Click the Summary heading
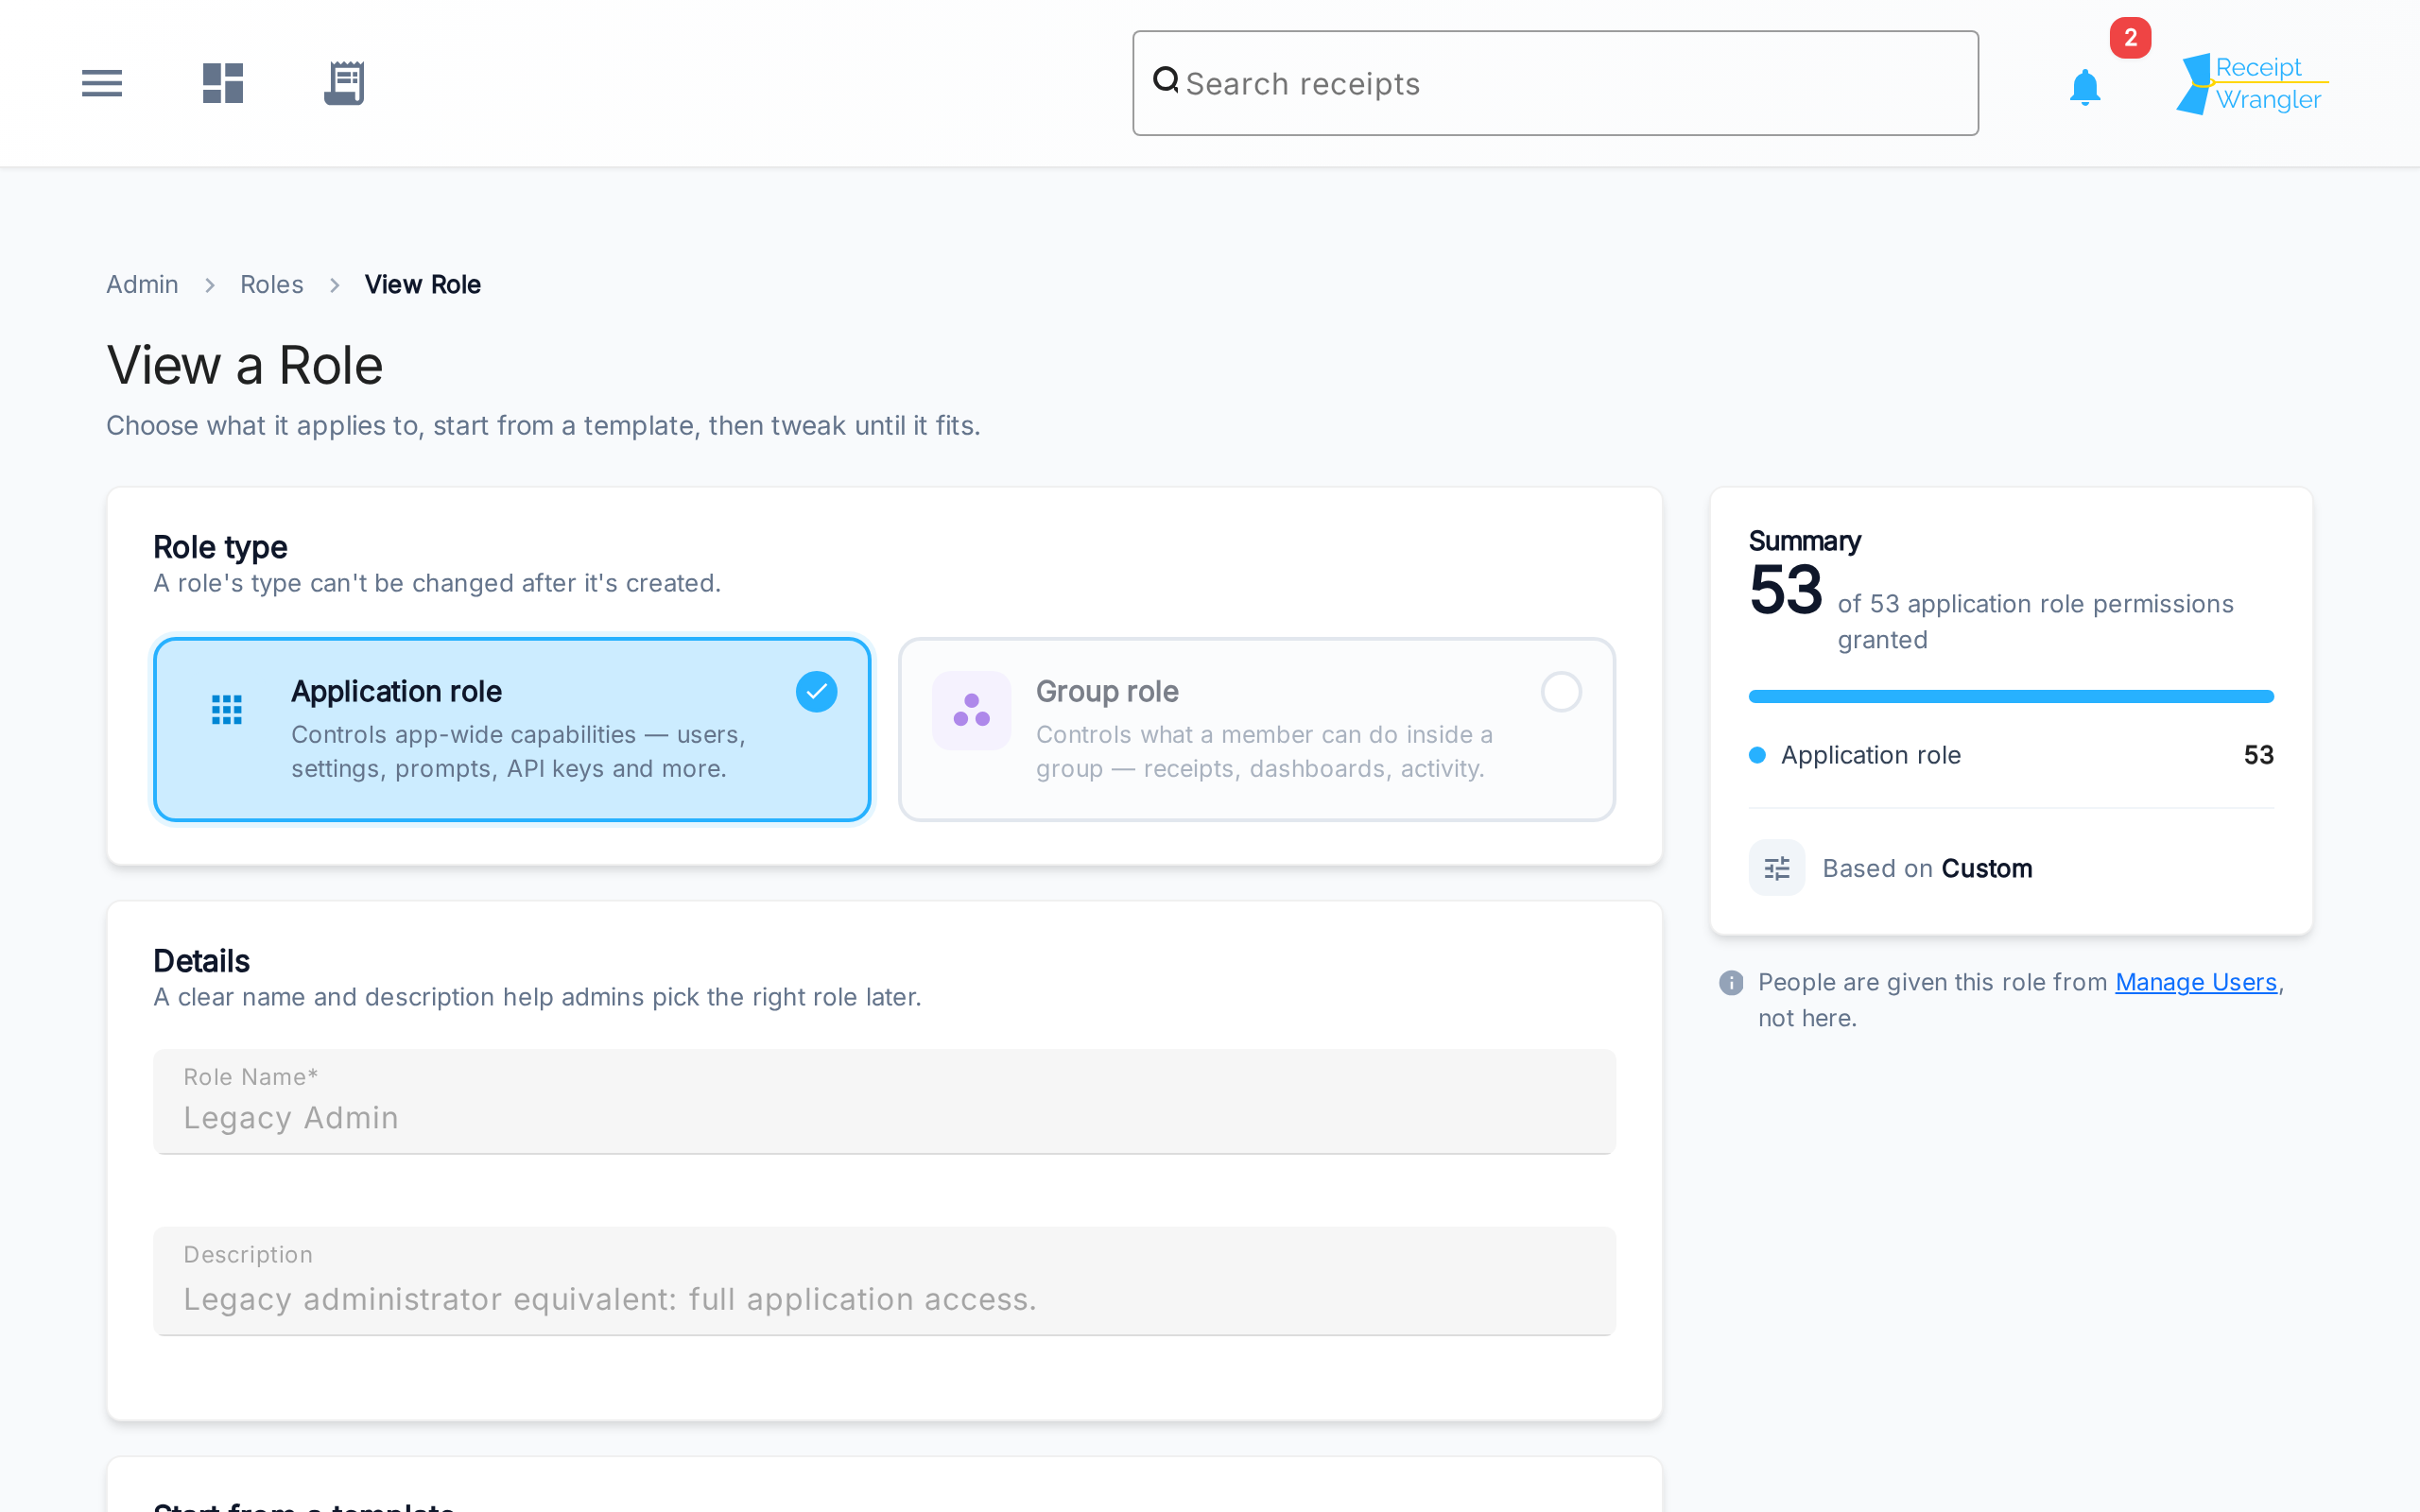This screenshot has width=2420, height=1512. click(x=1804, y=541)
